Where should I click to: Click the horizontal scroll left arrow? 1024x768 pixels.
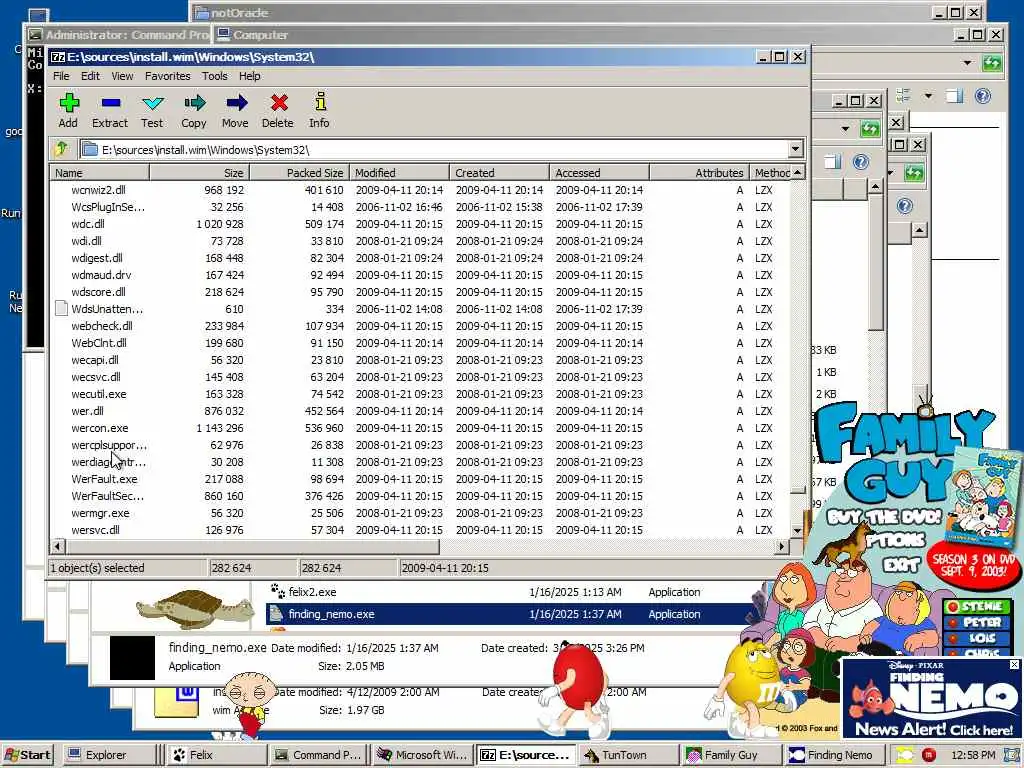point(58,546)
